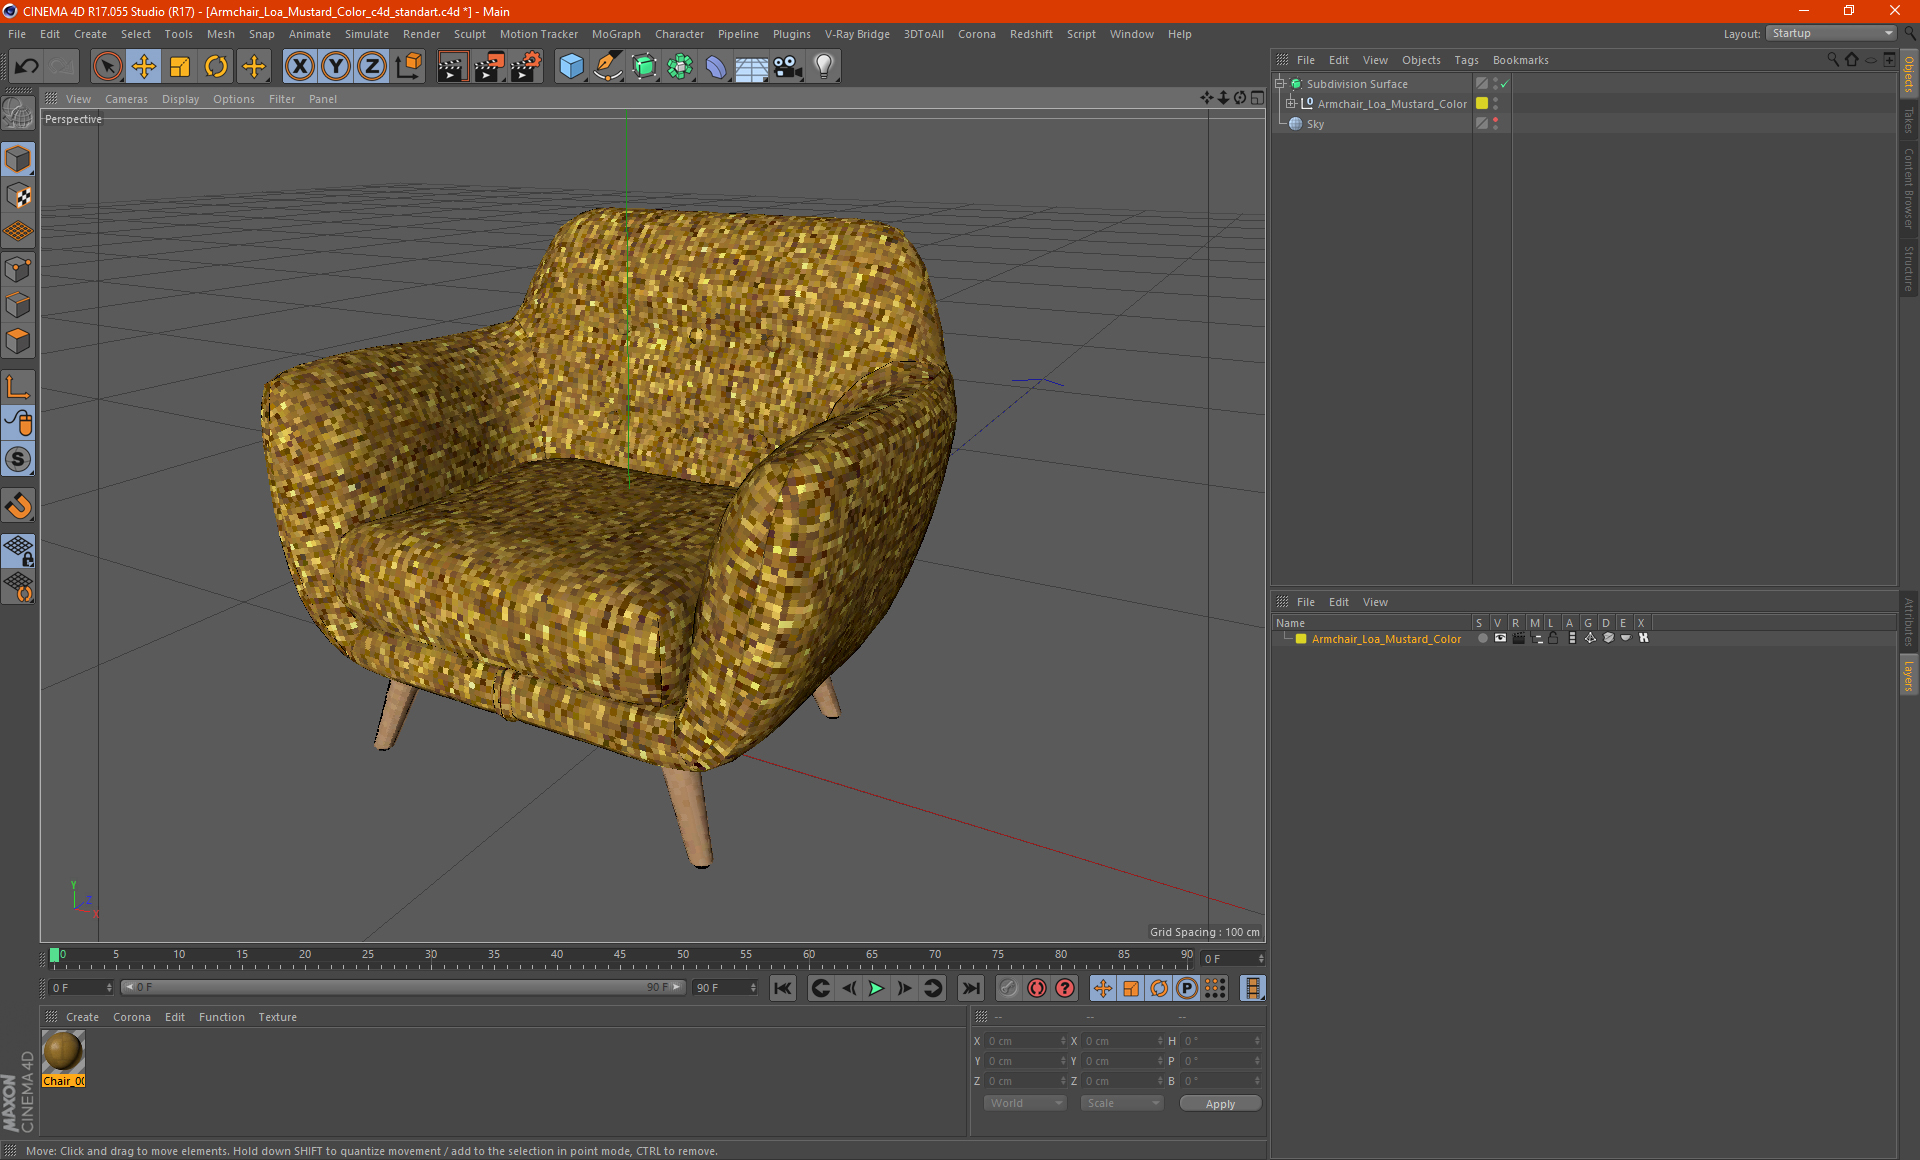Open the World coordinate dropdown
The height and width of the screenshot is (1160, 1920).
1025,1103
